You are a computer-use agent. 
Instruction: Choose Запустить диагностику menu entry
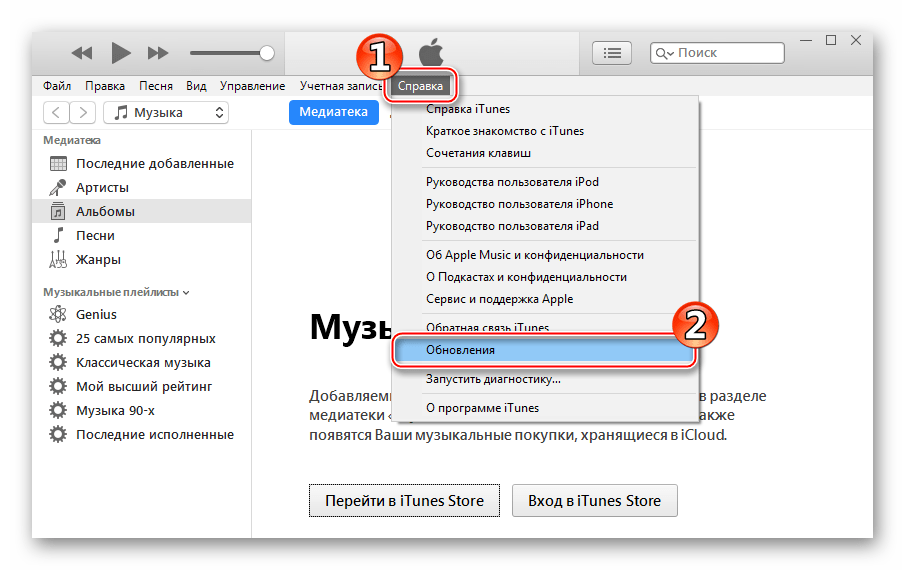[x=545, y=379]
